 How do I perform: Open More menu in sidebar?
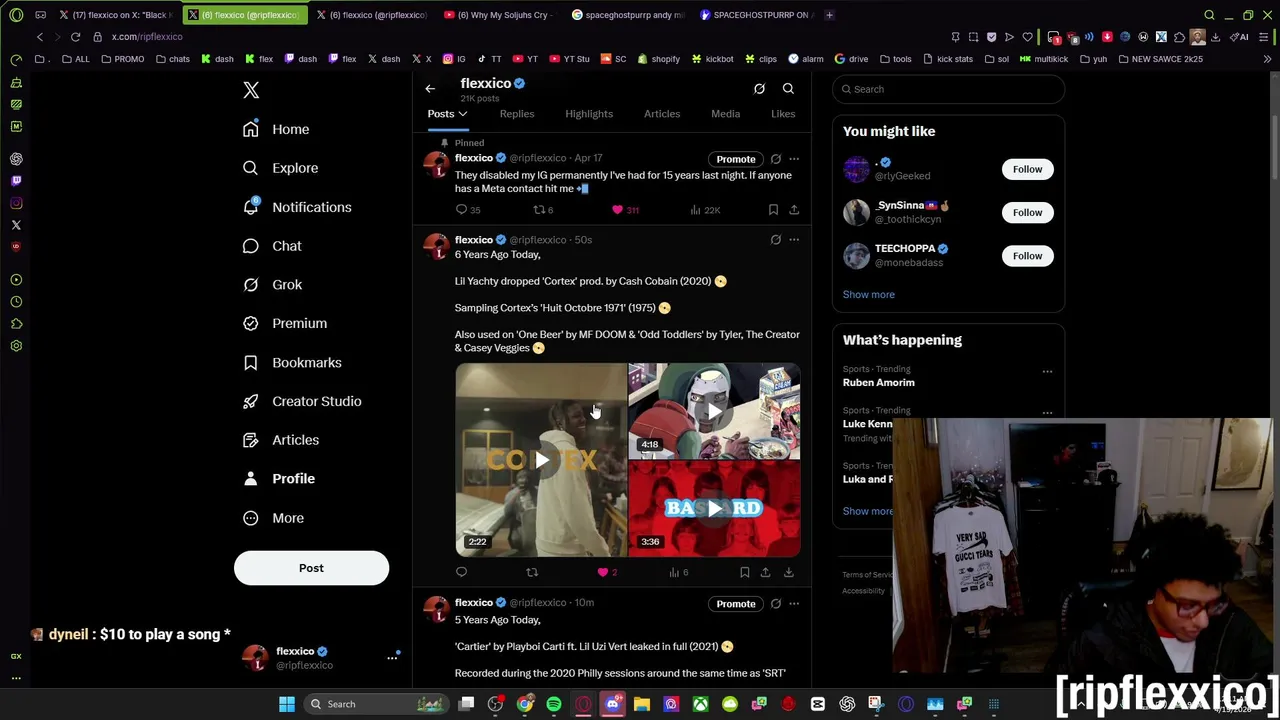273,518
